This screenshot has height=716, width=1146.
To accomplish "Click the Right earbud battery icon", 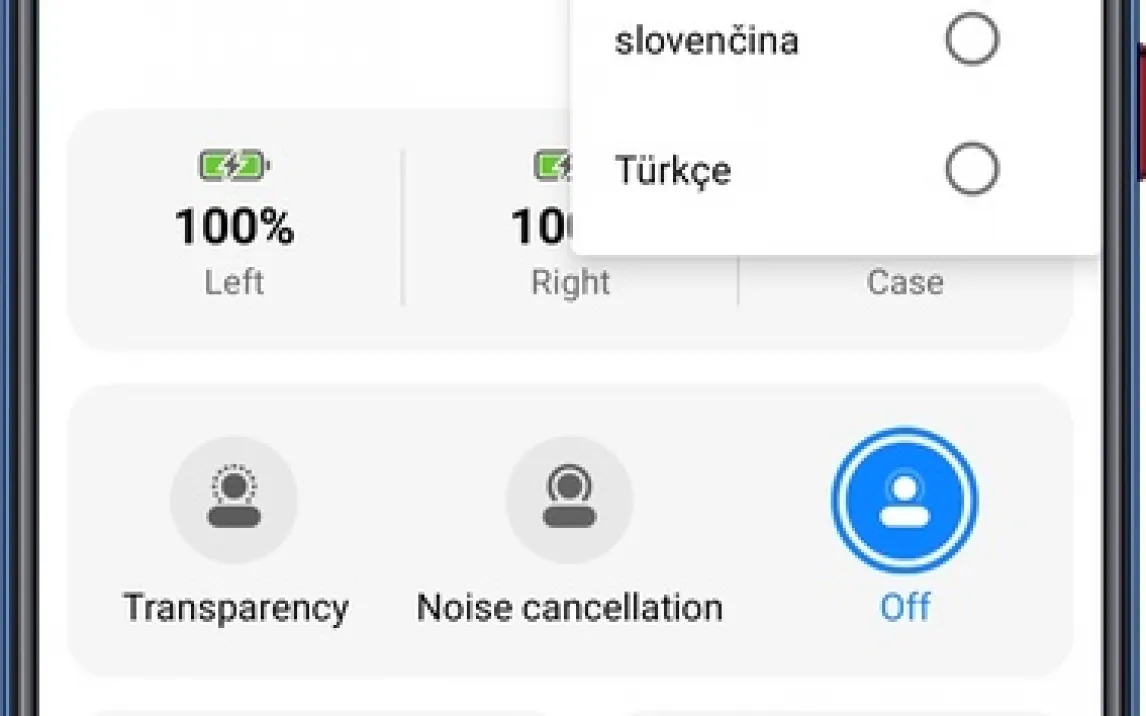I will pos(552,165).
